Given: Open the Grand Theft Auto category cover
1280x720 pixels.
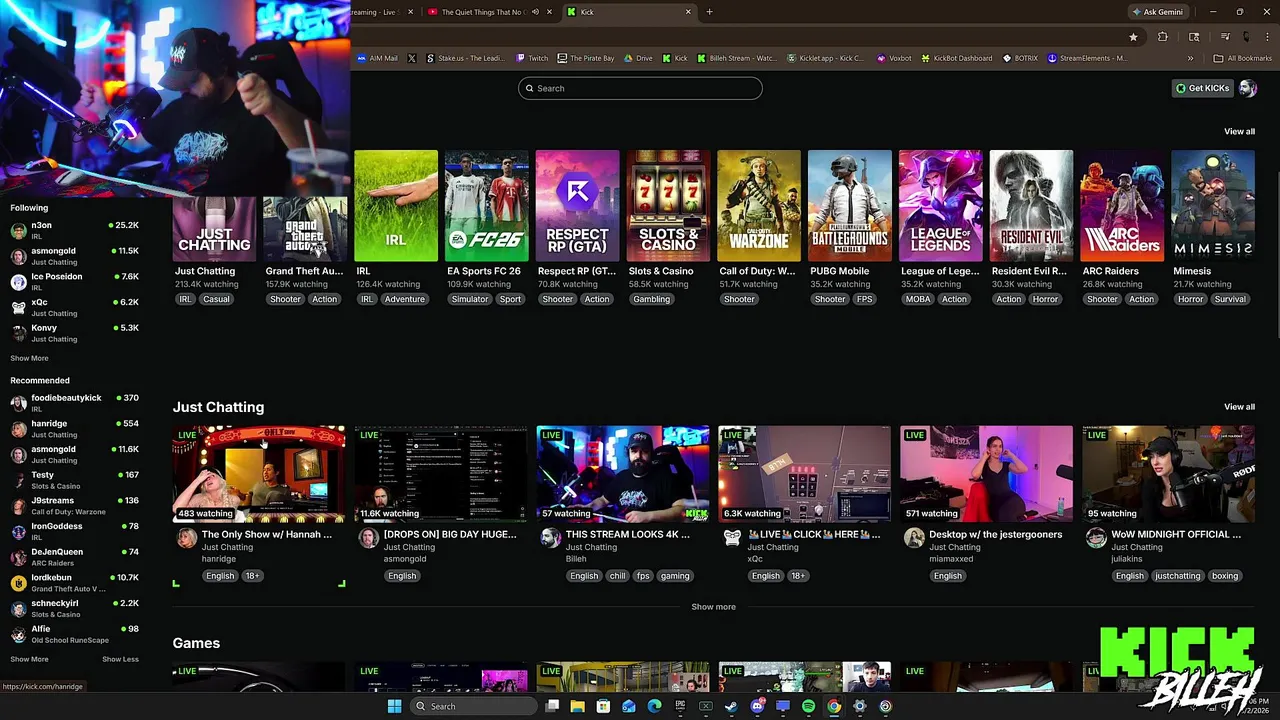Looking at the screenshot, I should (x=305, y=229).
